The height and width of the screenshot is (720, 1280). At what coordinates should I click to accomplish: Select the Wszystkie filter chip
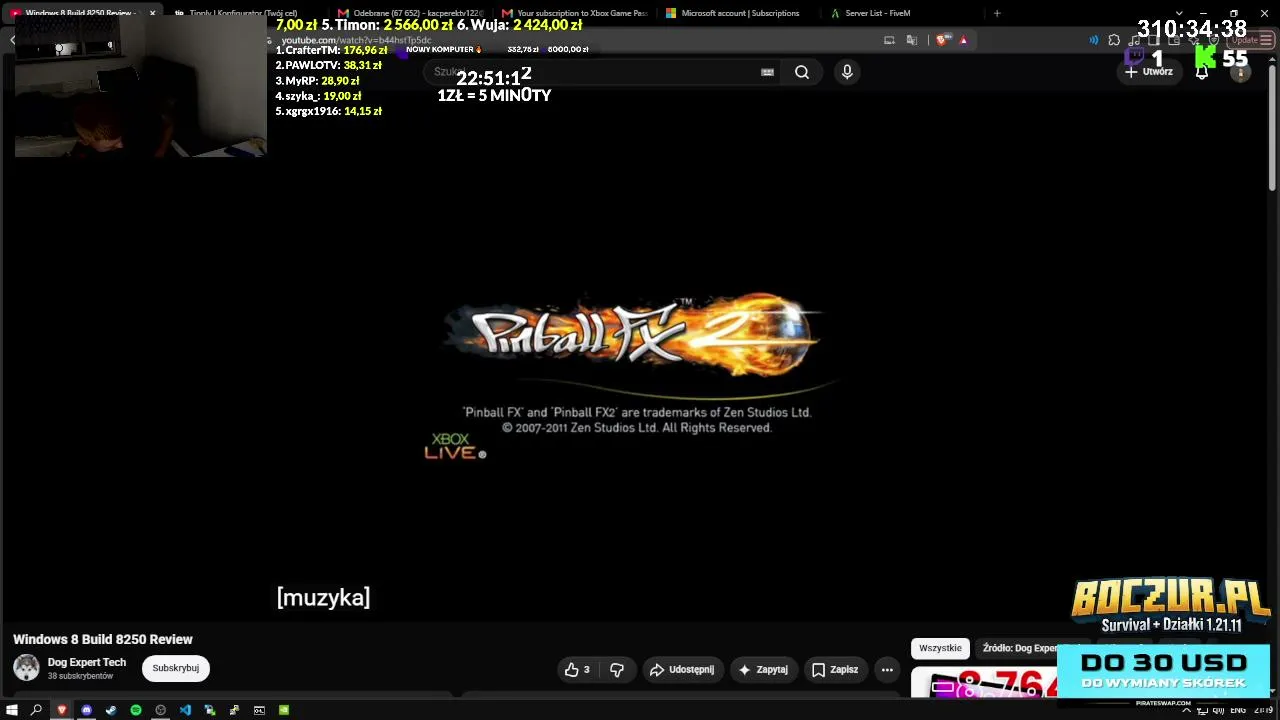(940, 648)
